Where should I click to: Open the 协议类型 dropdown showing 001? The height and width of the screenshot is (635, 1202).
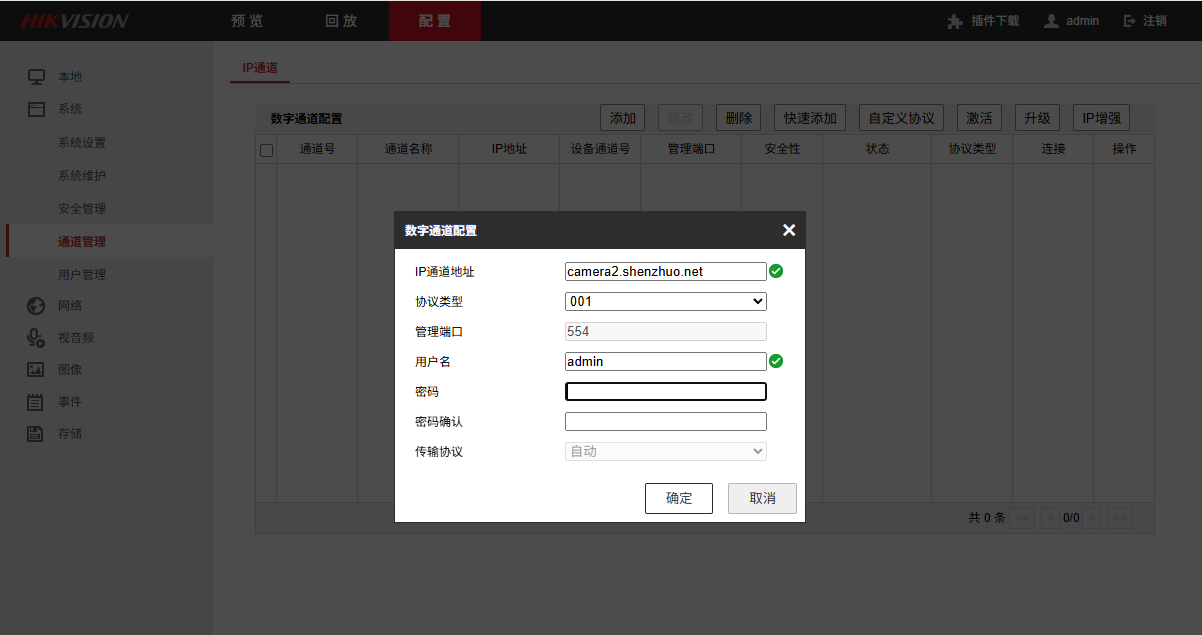(665, 301)
